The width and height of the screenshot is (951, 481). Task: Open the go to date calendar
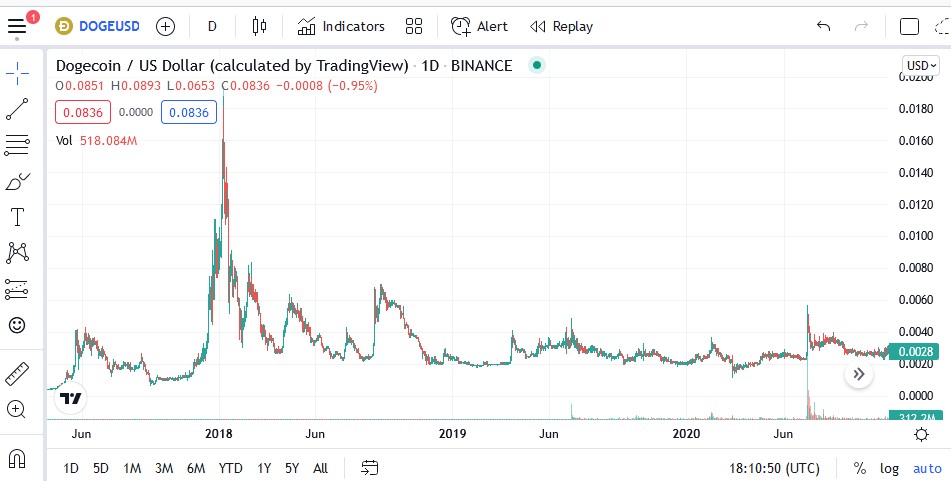(369, 468)
